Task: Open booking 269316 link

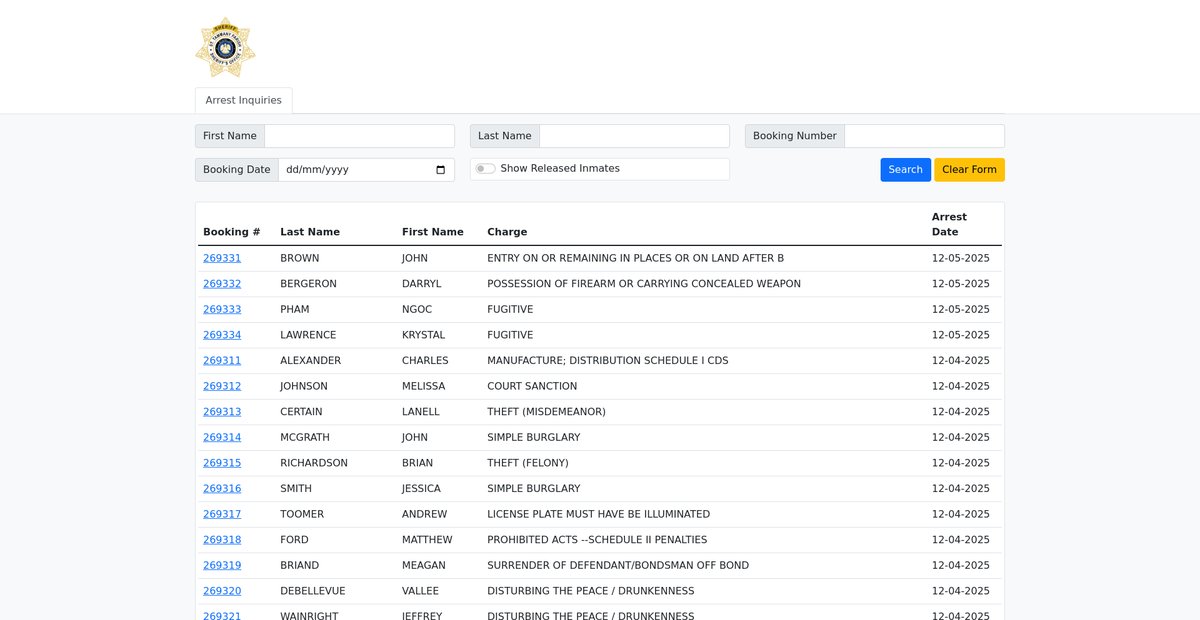Action: click(x=222, y=489)
